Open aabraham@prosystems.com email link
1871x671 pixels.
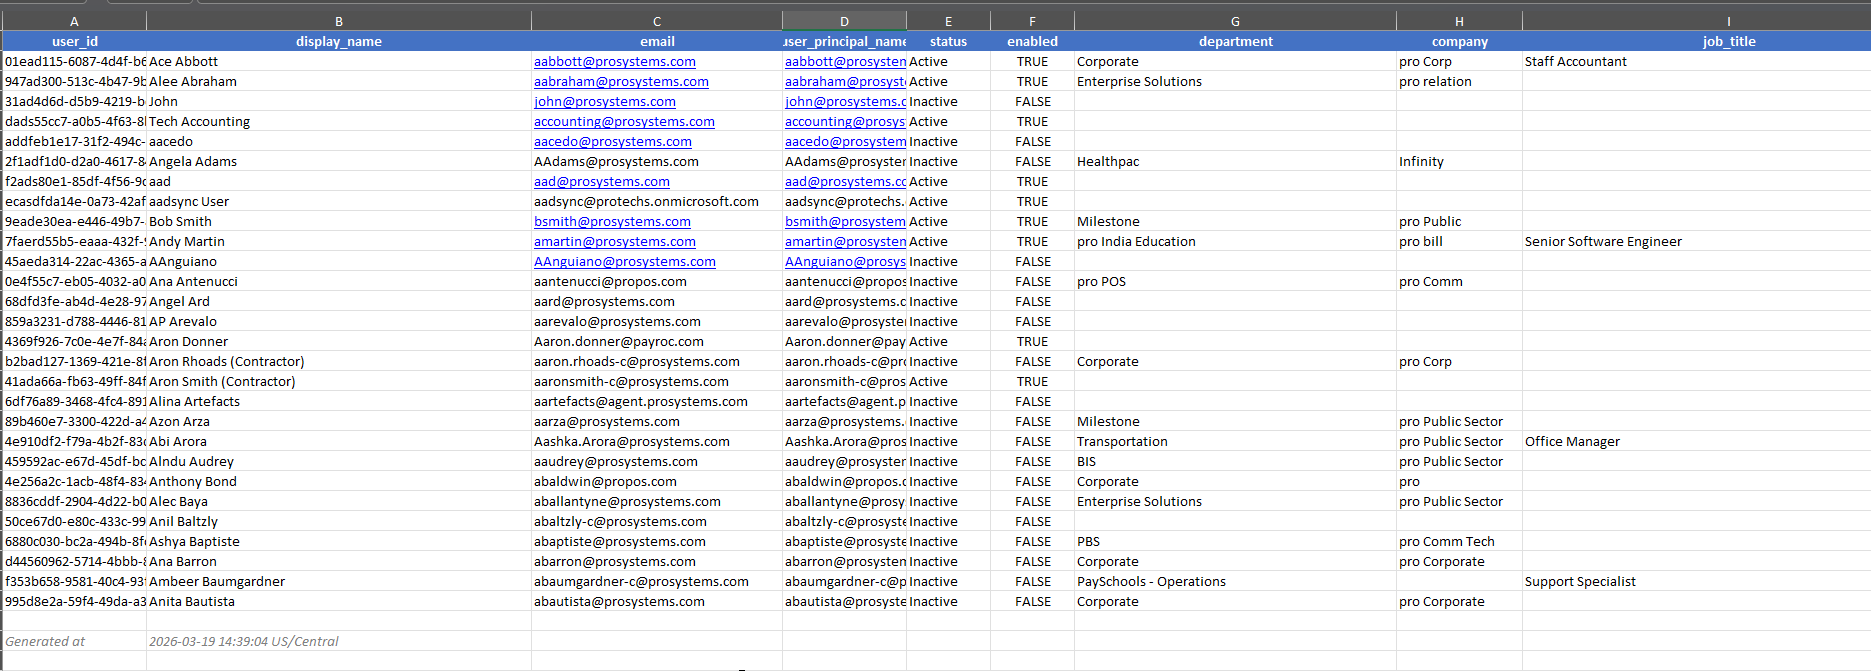pos(621,81)
